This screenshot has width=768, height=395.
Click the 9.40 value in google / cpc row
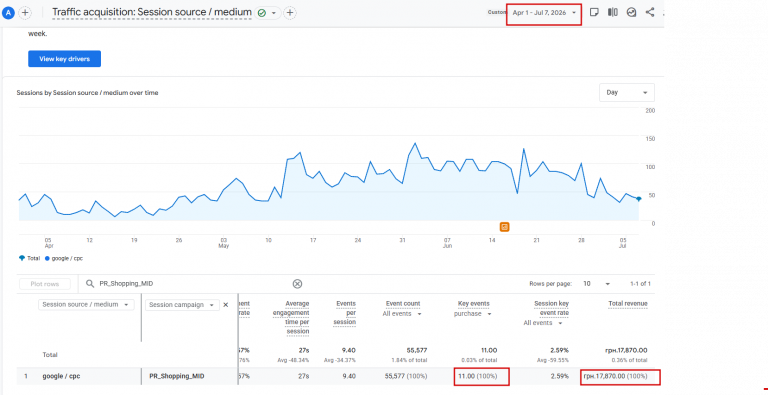pos(348,376)
